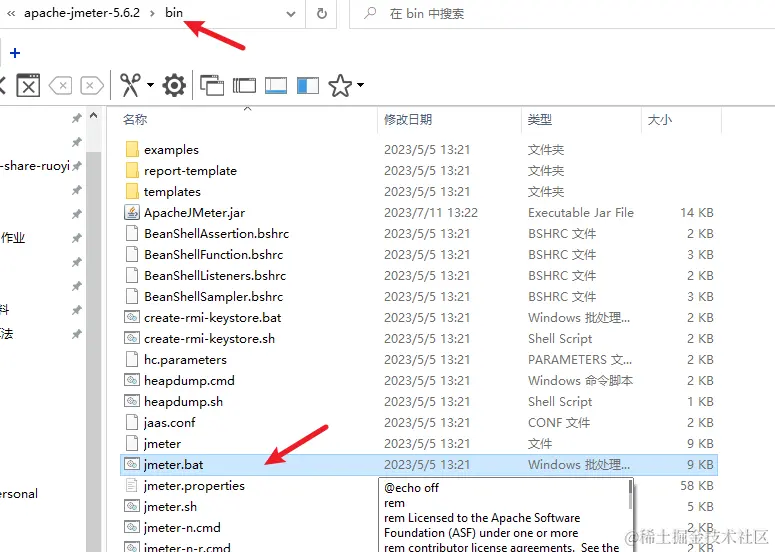Click the star favorites icon

point(341,85)
